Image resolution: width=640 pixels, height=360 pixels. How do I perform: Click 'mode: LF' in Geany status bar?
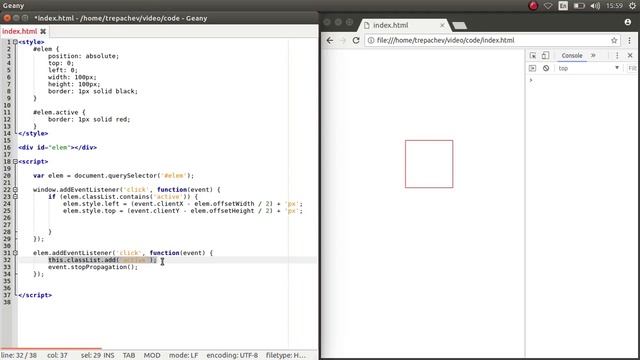pyautogui.click(x=183, y=356)
